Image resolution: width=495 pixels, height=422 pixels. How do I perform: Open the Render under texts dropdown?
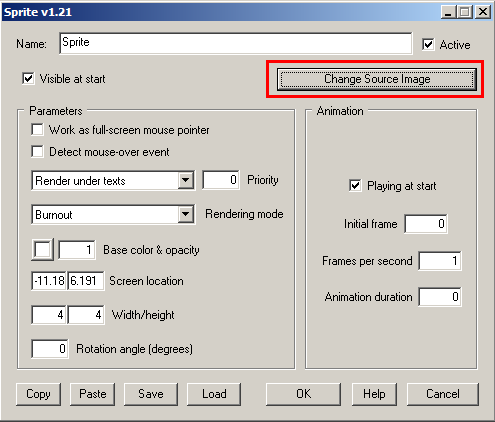(x=113, y=180)
